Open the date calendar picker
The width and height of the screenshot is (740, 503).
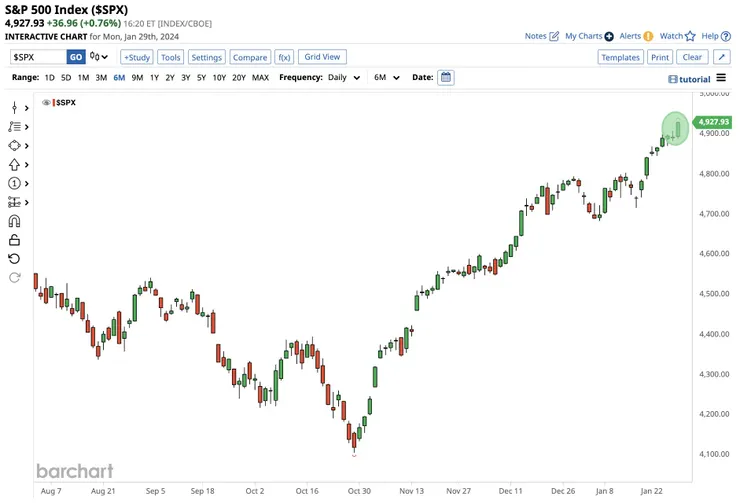tap(446, 77)
